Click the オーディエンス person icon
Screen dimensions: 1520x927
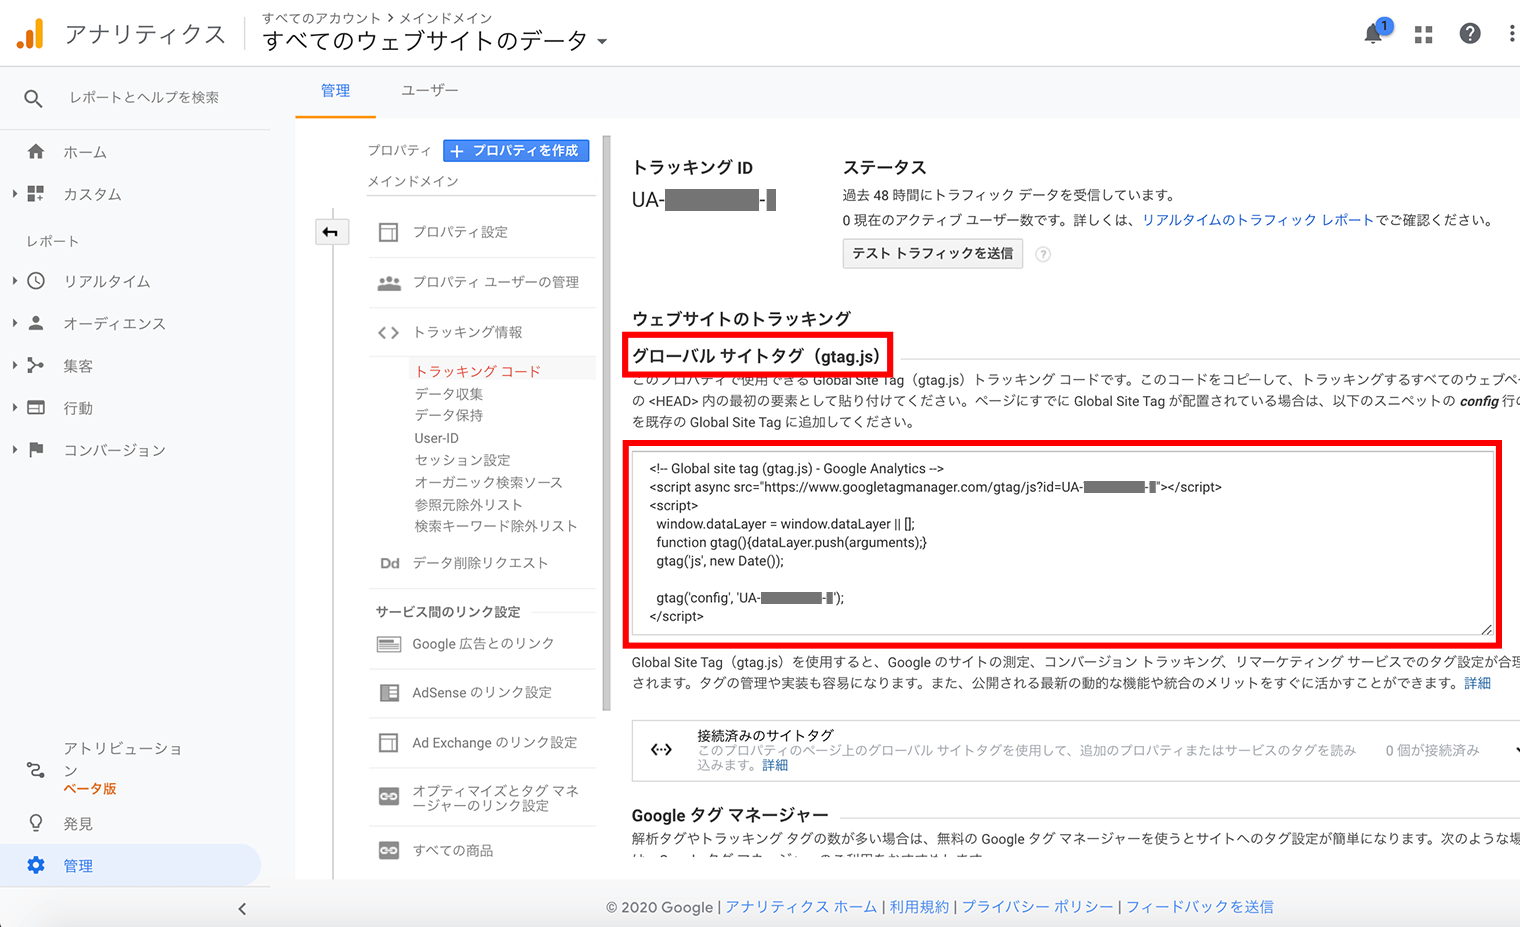[x=36, y=323]
